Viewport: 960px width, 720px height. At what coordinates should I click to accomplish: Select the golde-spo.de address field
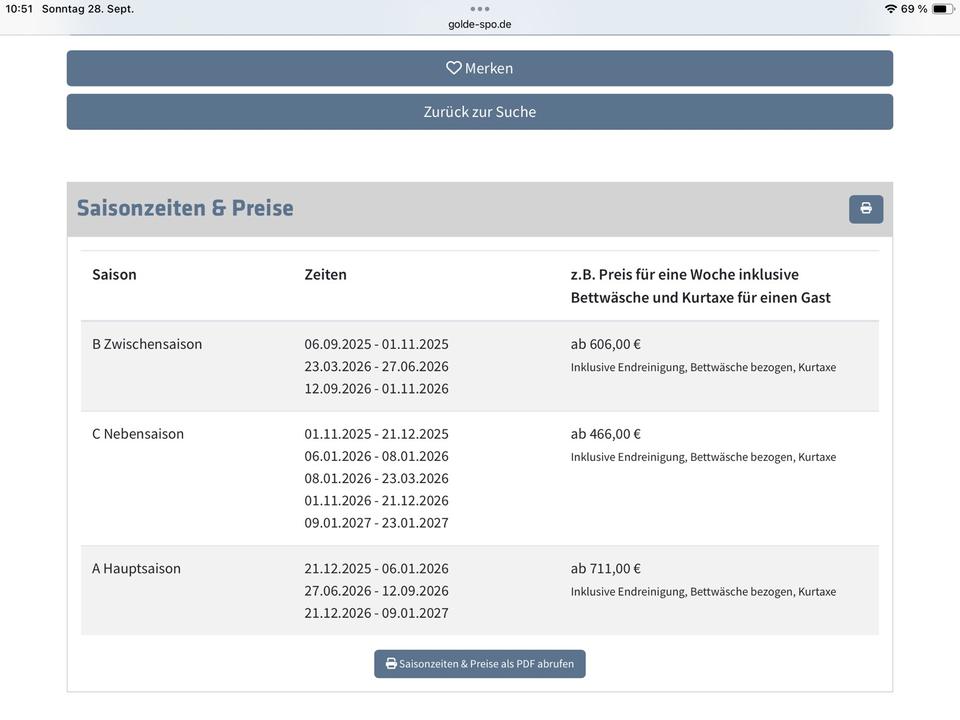(x=480, y=24)
